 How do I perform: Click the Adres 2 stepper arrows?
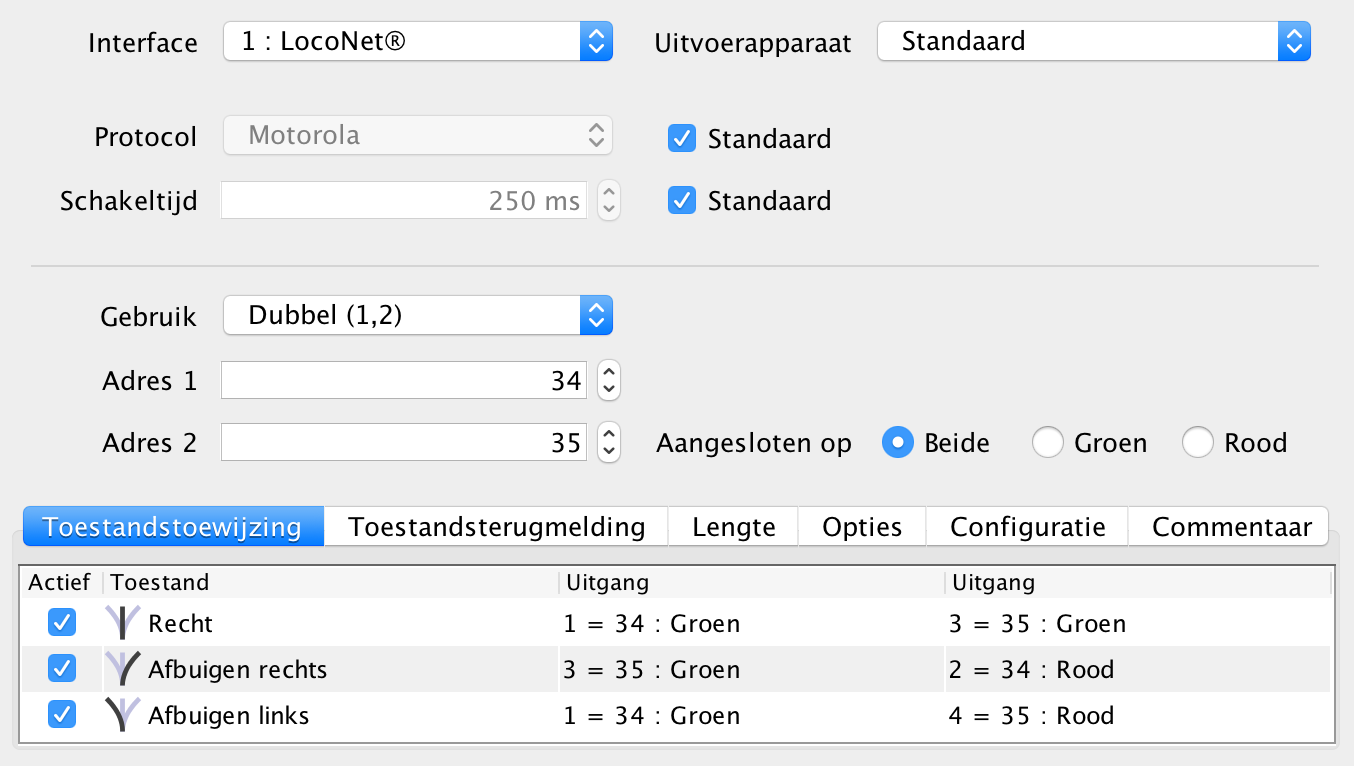(x=609, y=442)
